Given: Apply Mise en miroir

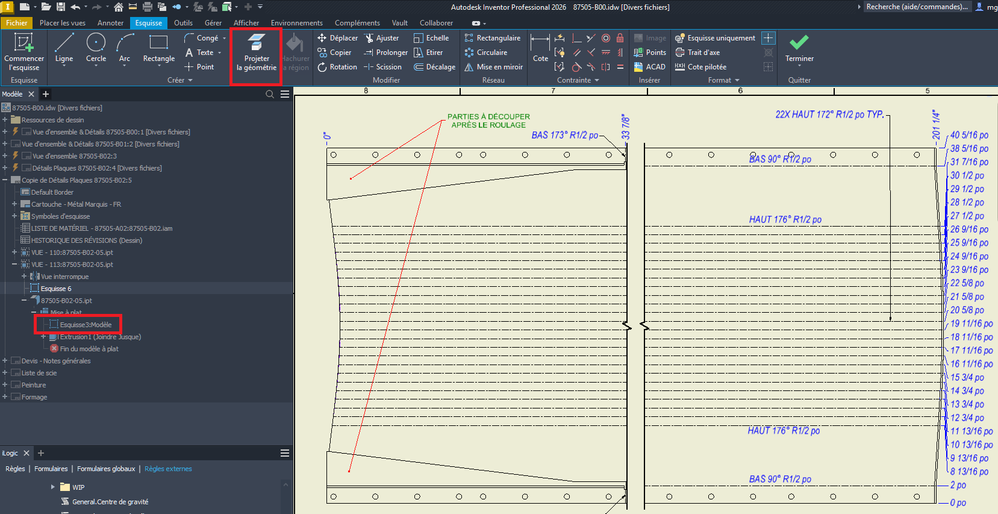Looking at the screenshot, I should (x=493, y=67).
